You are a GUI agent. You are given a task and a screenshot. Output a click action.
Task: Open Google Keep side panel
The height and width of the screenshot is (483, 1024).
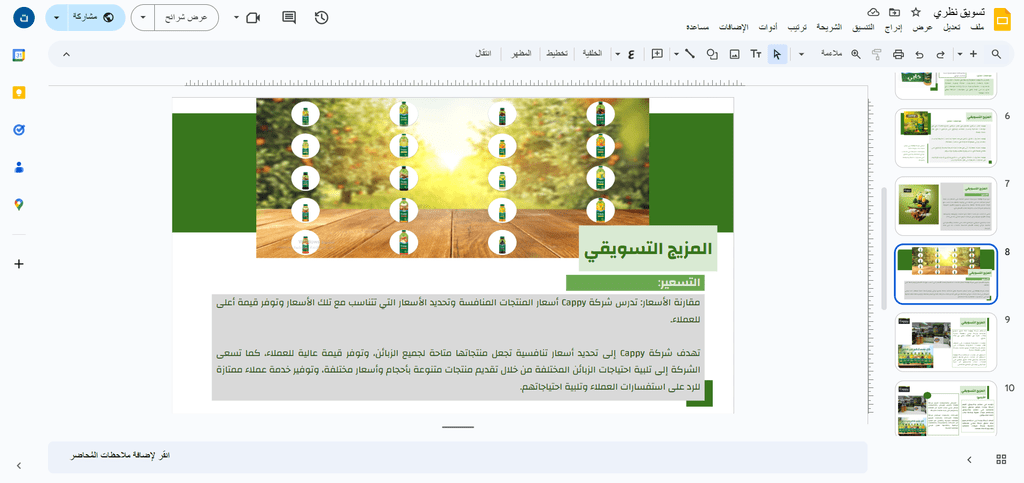(19, 93)
